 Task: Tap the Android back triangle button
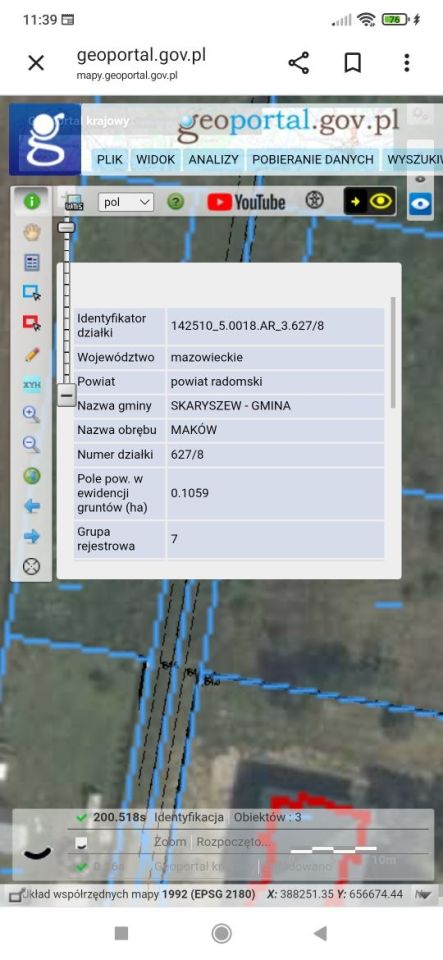click(x=320, y=933)
